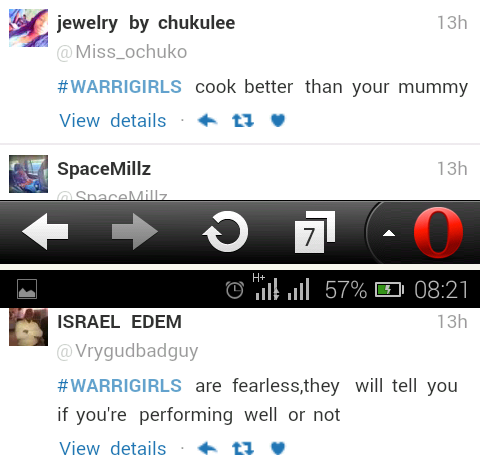The image size is (480, 470).
Task: Favorite ISRAEL EDEM's tweet with heart
Action: coord(278,448)
